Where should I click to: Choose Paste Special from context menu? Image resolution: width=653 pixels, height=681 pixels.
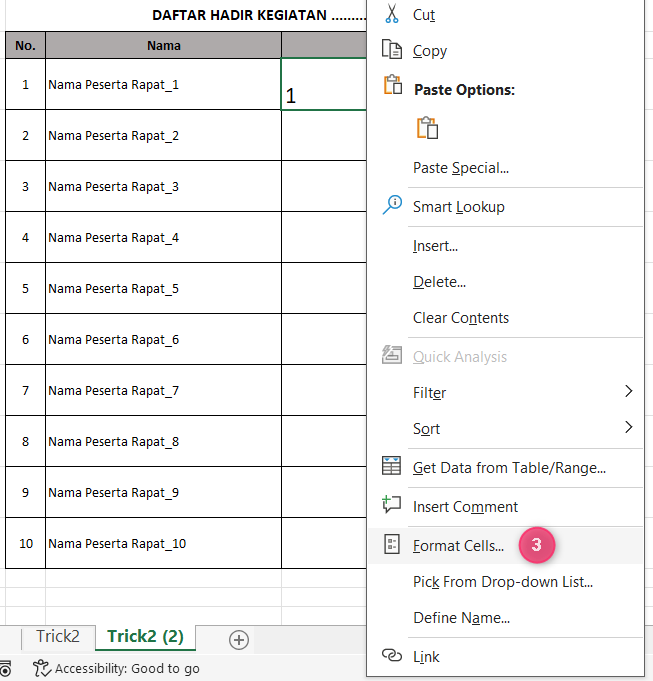pos(460,168)
